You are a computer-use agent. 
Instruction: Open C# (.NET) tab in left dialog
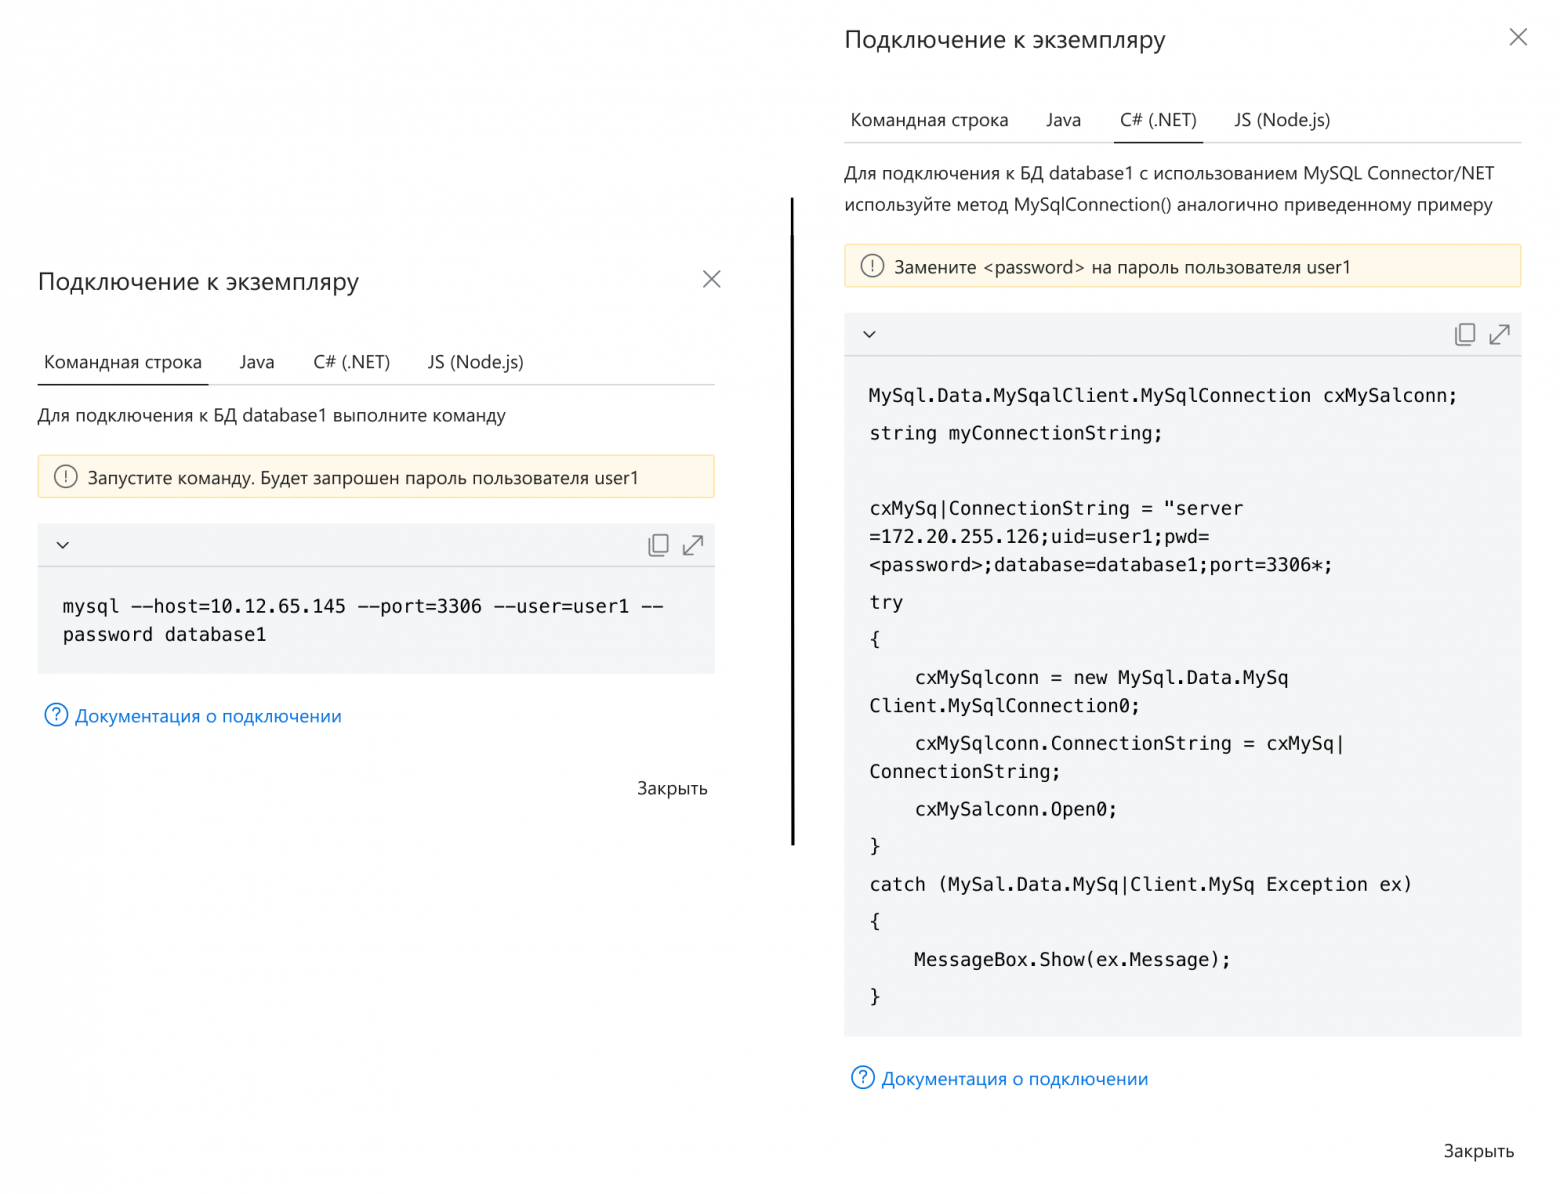(352, 362)
